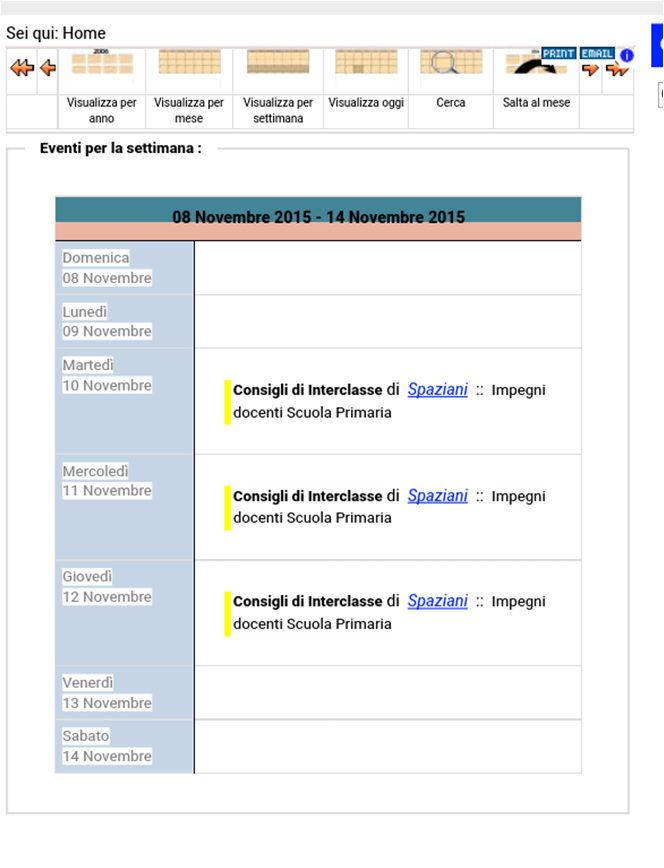Select 'Visualizza oggi' label
Screen dimensions: 664x868
[366, 102]
